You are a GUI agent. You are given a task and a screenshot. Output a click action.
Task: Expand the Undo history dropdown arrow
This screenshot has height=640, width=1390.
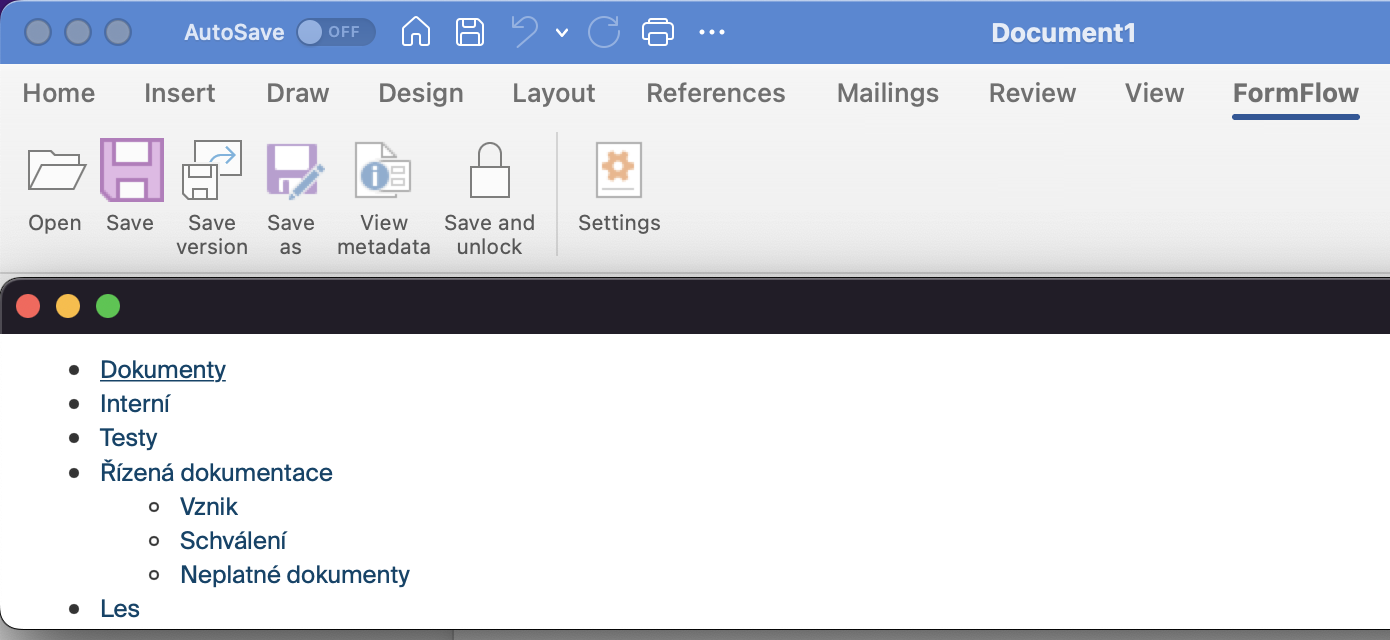[562, 33]
